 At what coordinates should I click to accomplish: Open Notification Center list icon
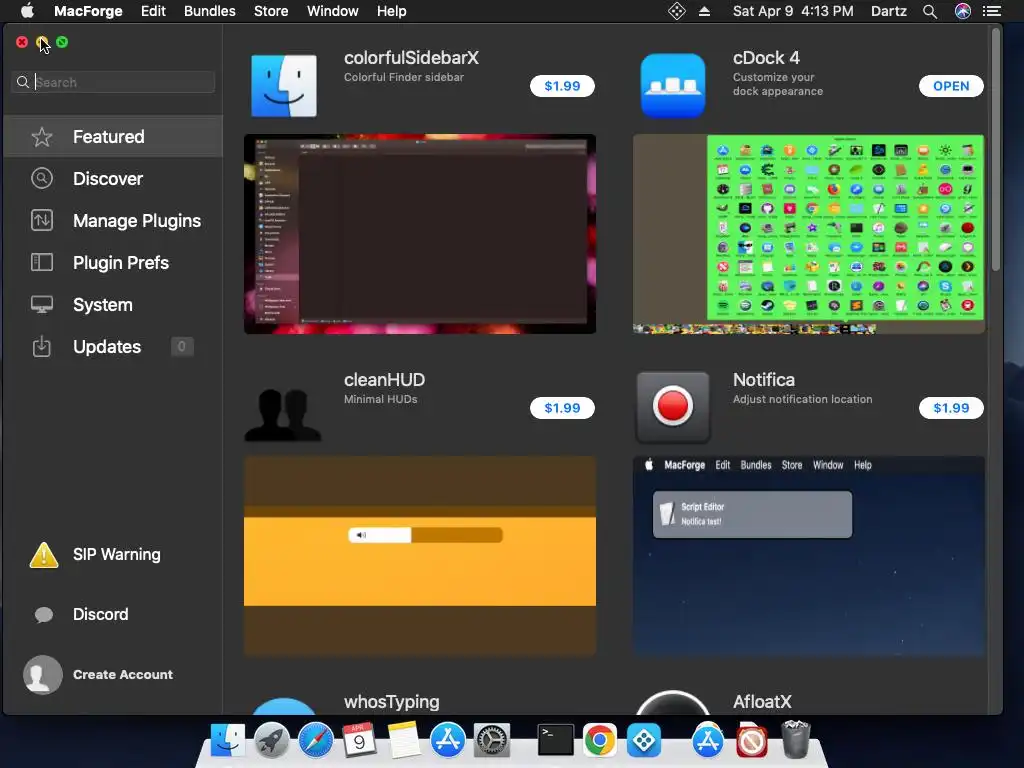[992, 11]
